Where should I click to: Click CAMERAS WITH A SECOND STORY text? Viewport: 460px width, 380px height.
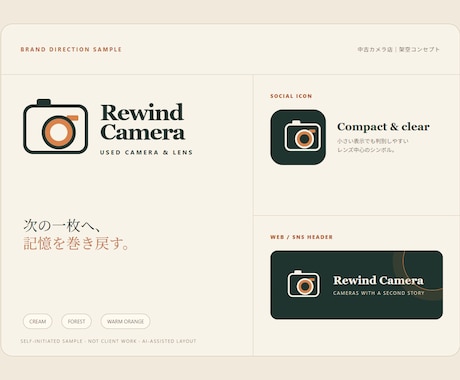point(379,293)
